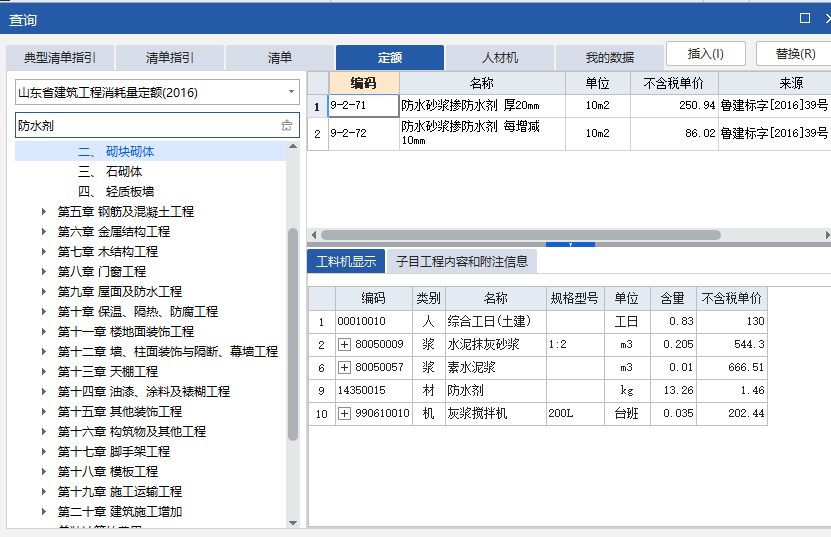Select 第十二章 墙、柱面装饰与隔断、幕墙工程
831x537 pixels.
[x=167, y=351]
